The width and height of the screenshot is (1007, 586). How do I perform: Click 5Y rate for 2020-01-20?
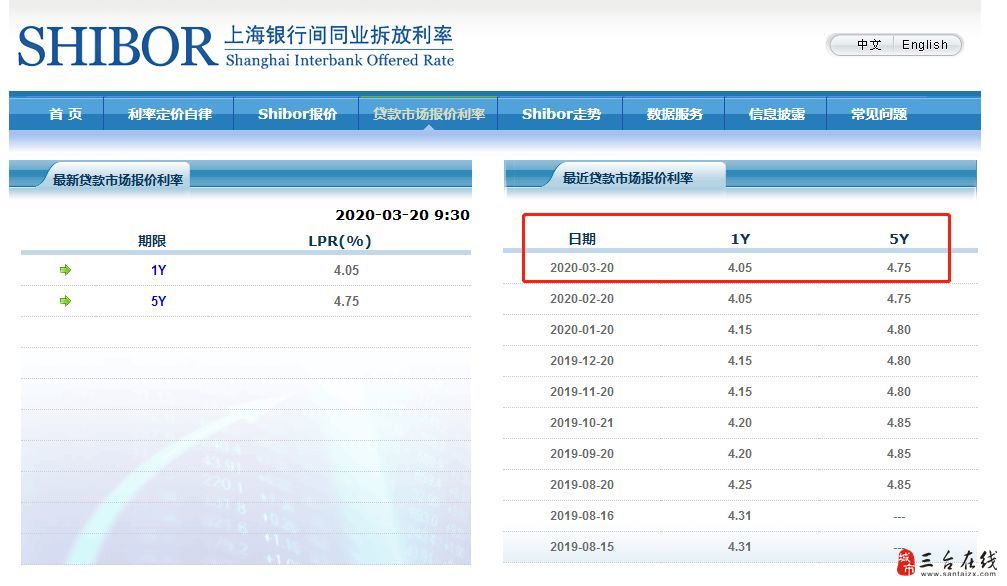click(898, 330)
